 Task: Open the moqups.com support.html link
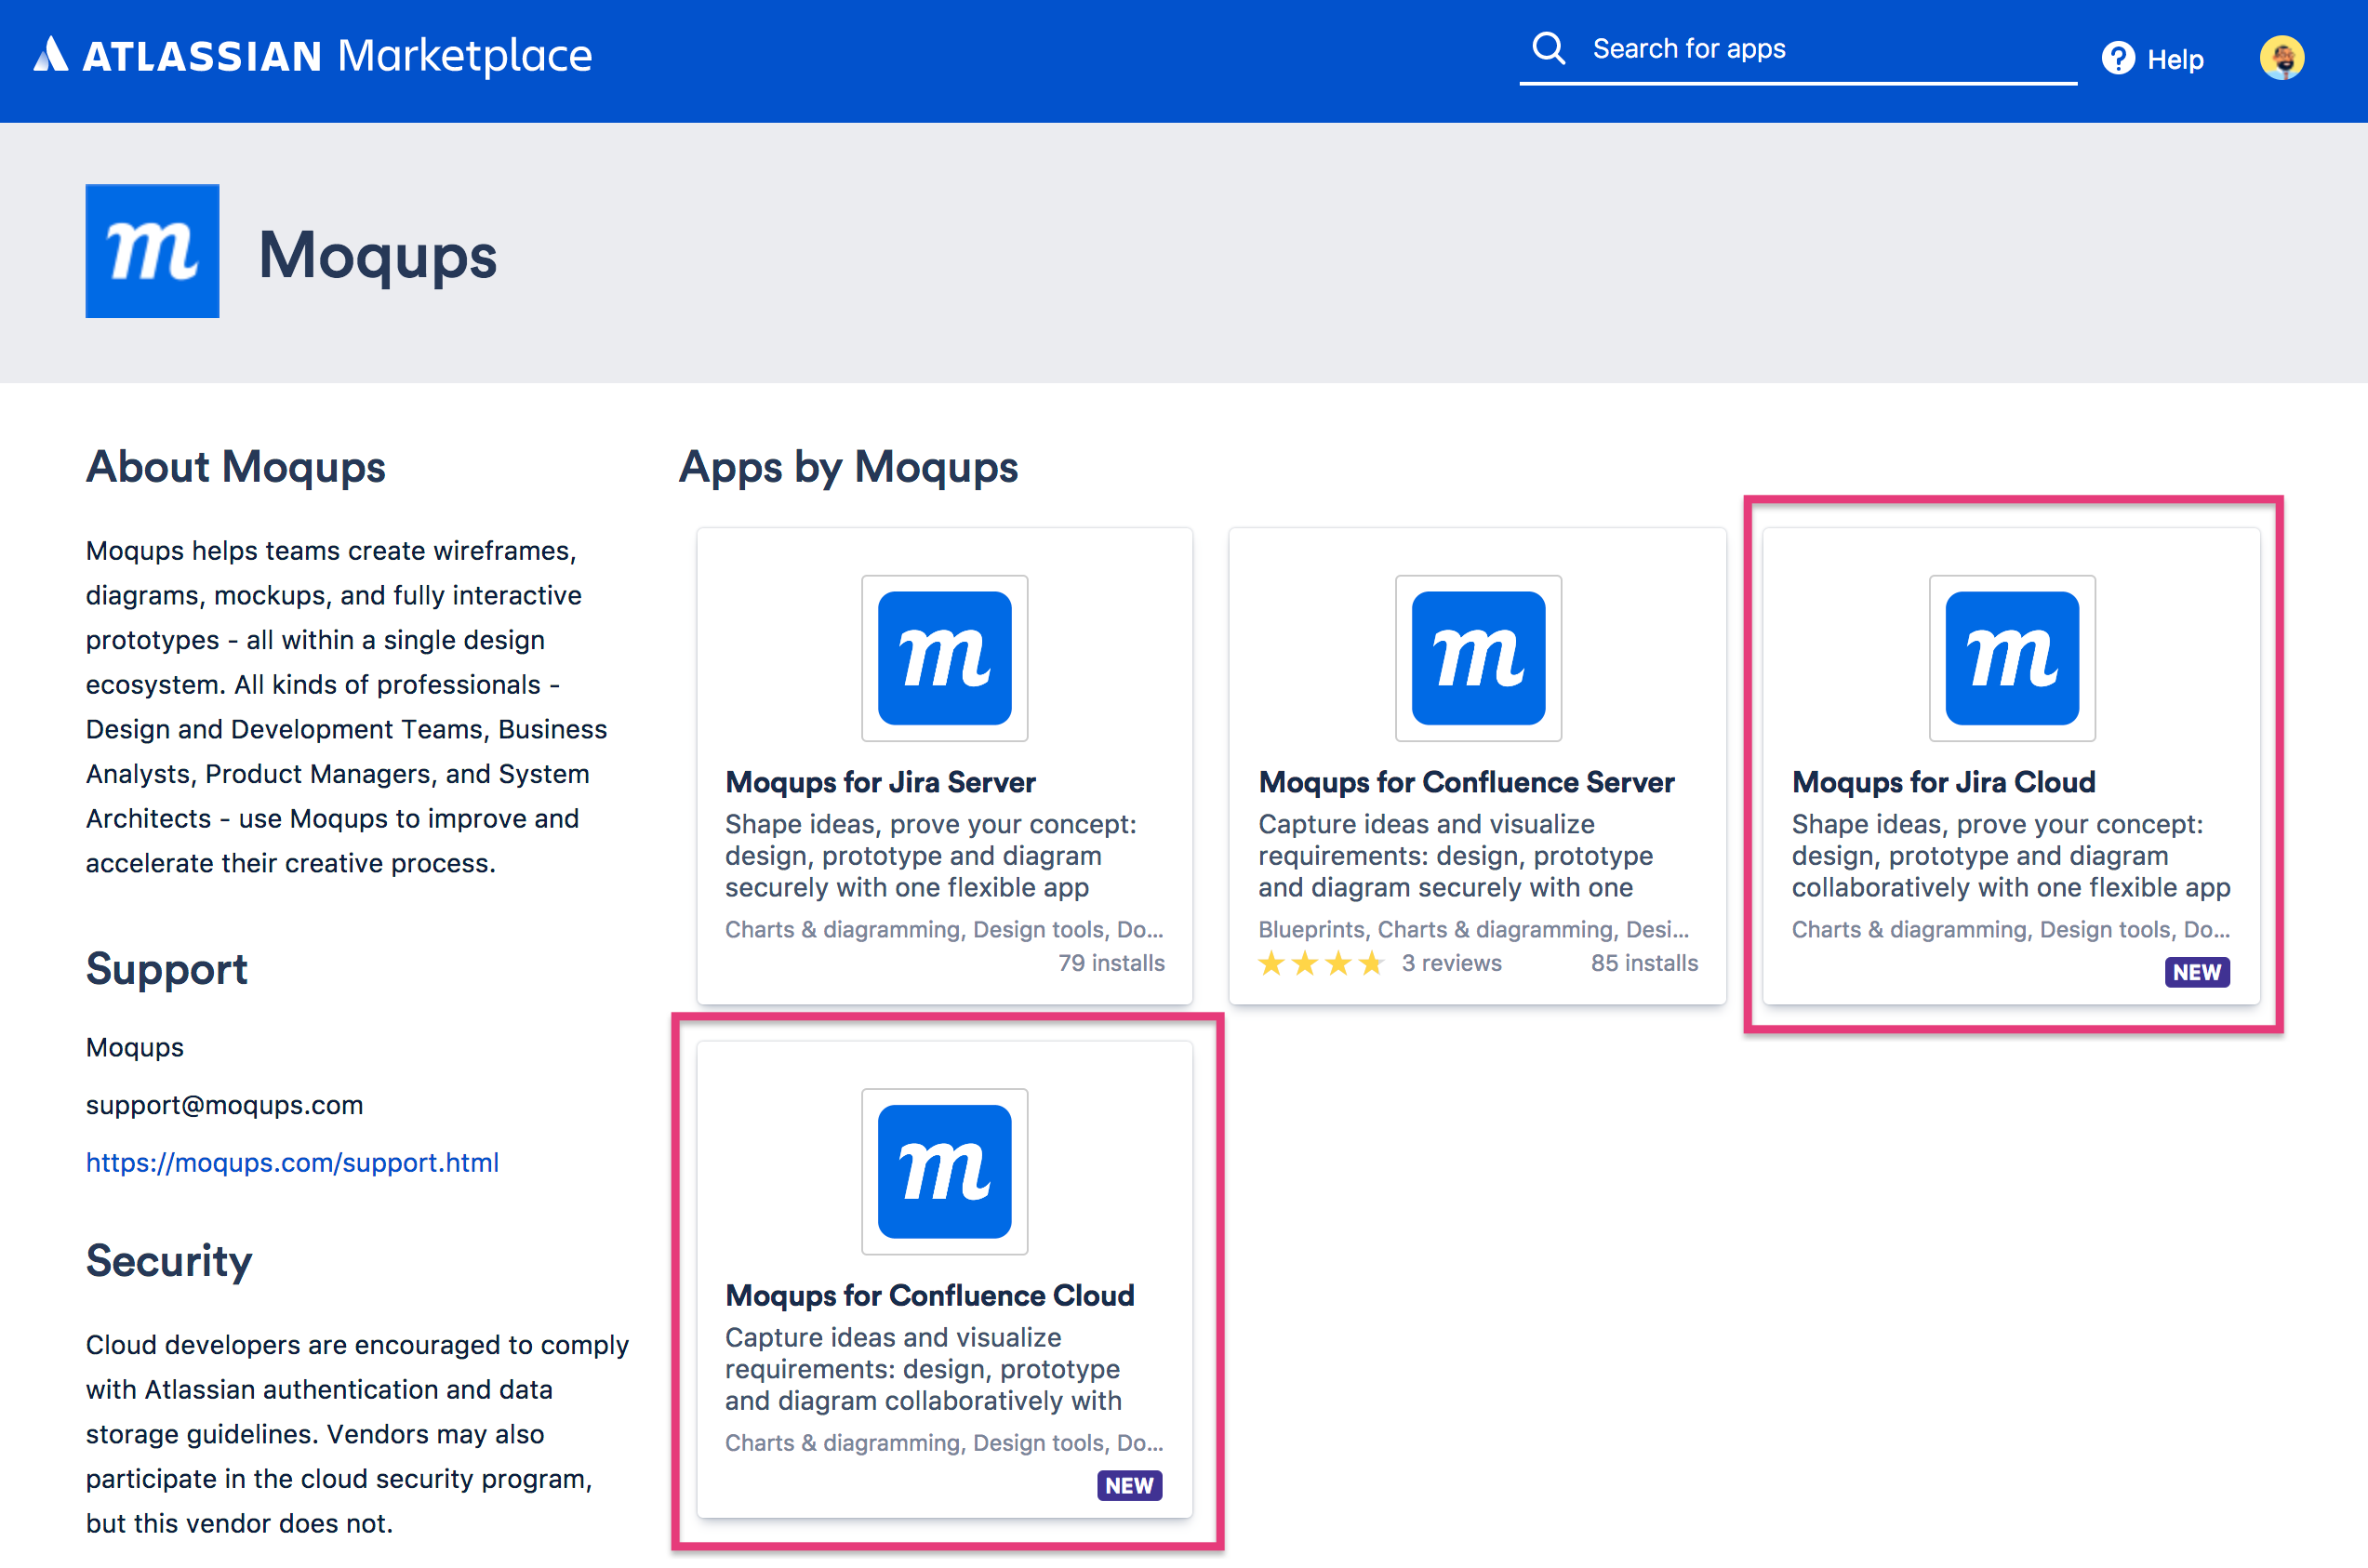point(292,1162)
